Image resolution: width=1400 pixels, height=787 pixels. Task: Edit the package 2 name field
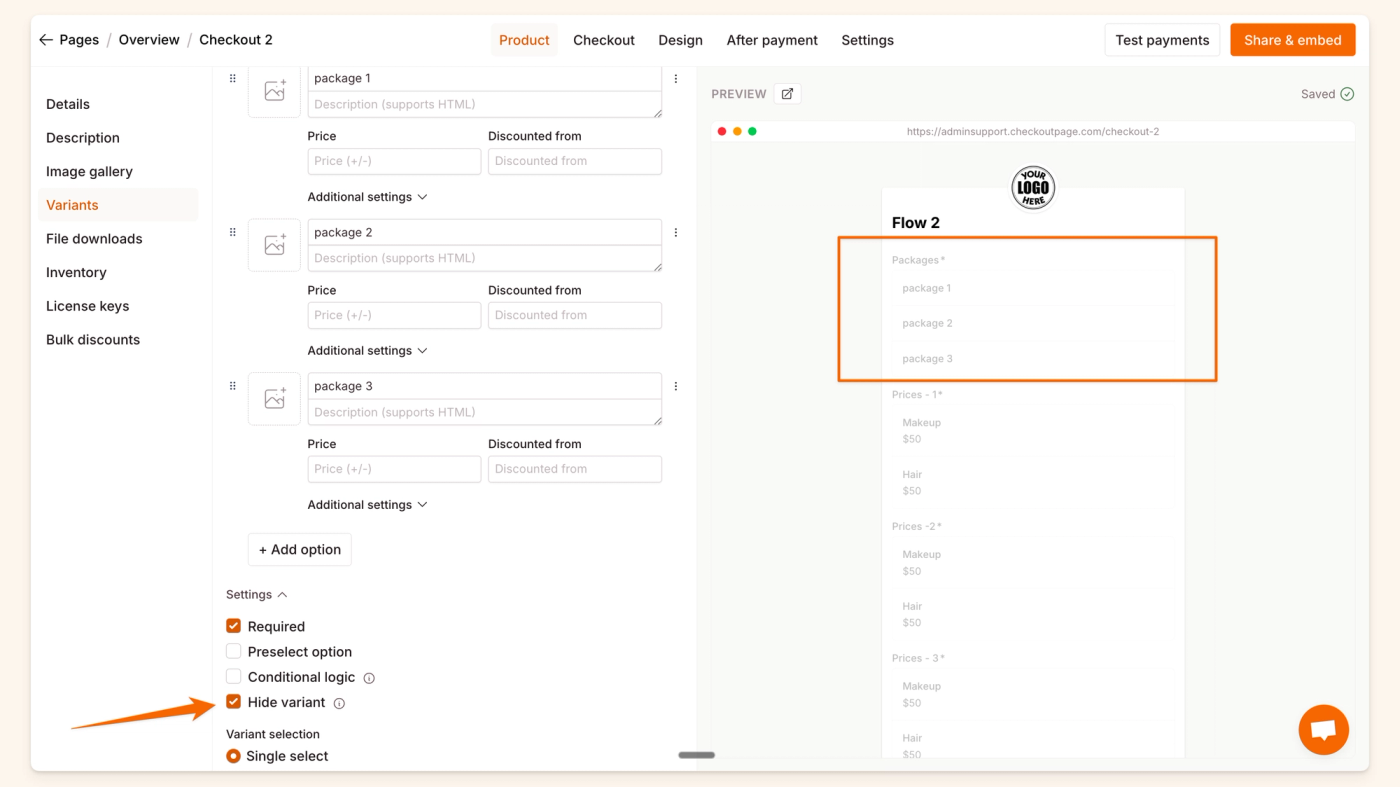coord(485,232)
